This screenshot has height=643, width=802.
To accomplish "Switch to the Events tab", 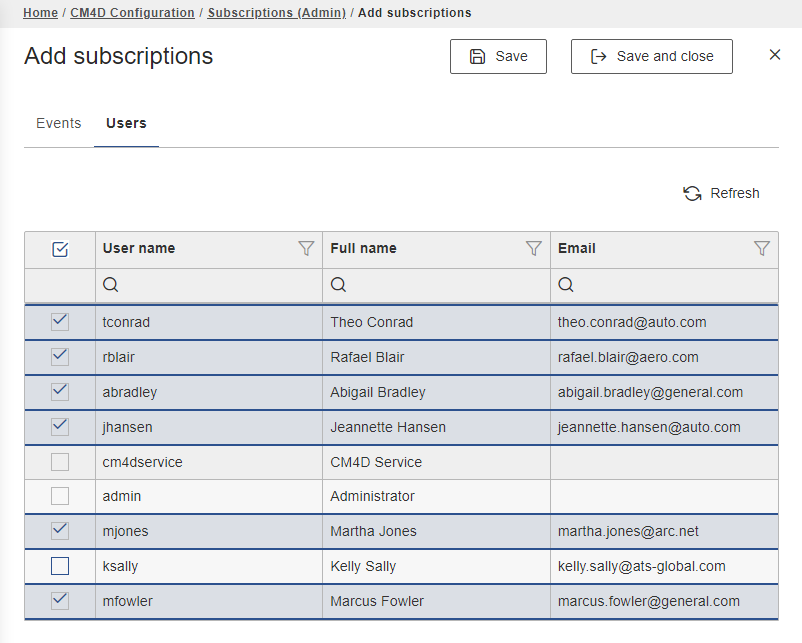I will point(59,123).
